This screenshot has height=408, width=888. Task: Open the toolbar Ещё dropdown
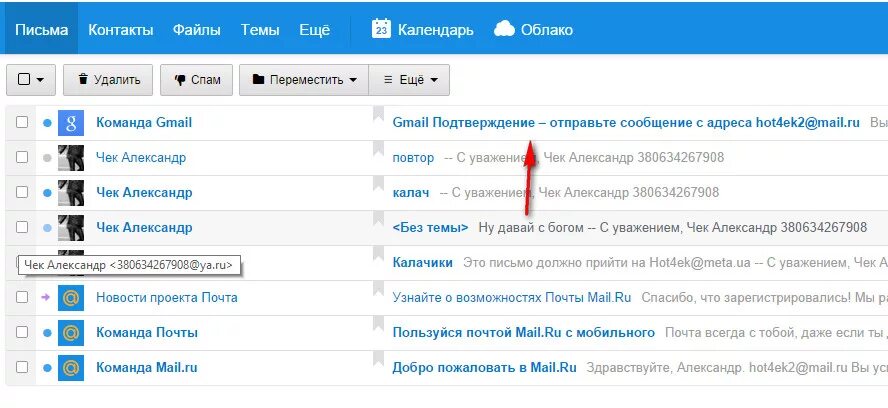pyautogui.click(x=409, y=80)
